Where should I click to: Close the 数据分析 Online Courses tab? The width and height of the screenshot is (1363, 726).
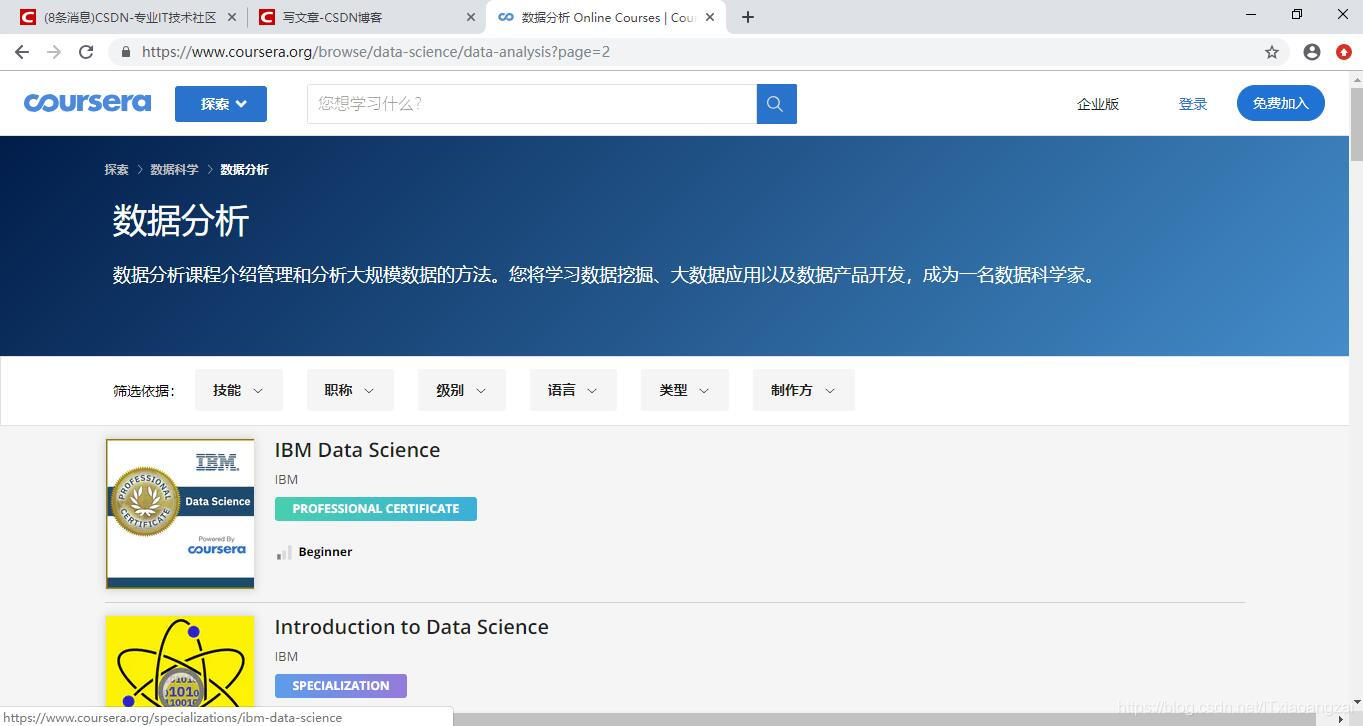710,17
